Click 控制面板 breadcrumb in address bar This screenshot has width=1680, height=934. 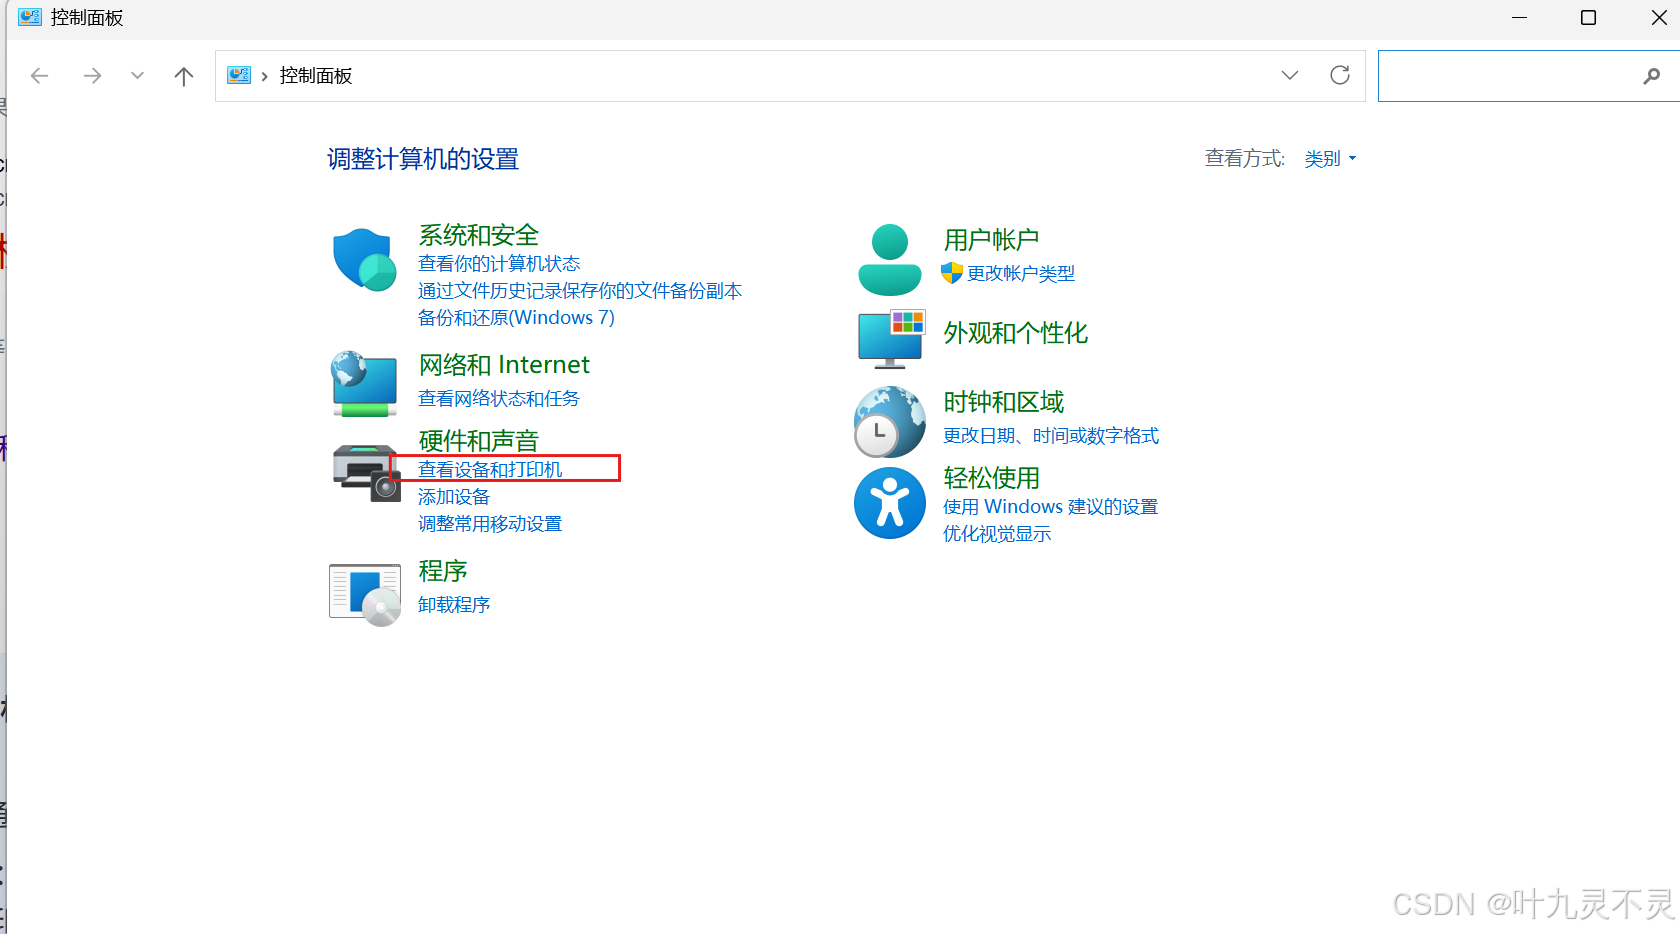click(316, 76)
